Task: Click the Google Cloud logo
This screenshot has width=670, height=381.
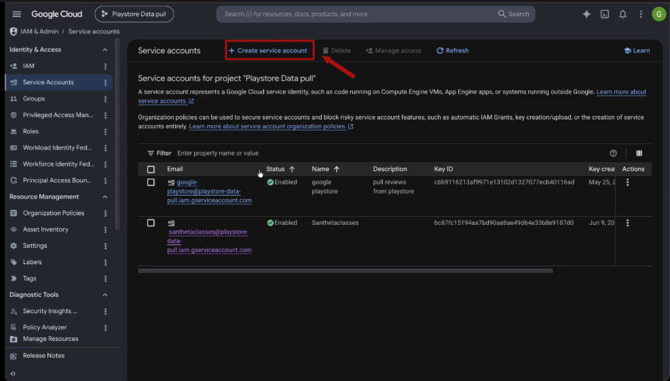Action: point(56,14)
